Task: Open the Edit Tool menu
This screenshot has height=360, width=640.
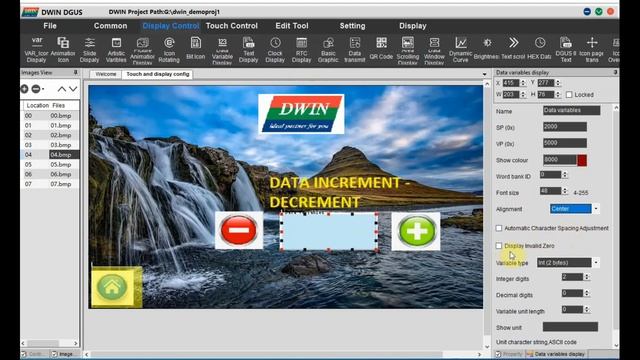Action: pos(292,26)
